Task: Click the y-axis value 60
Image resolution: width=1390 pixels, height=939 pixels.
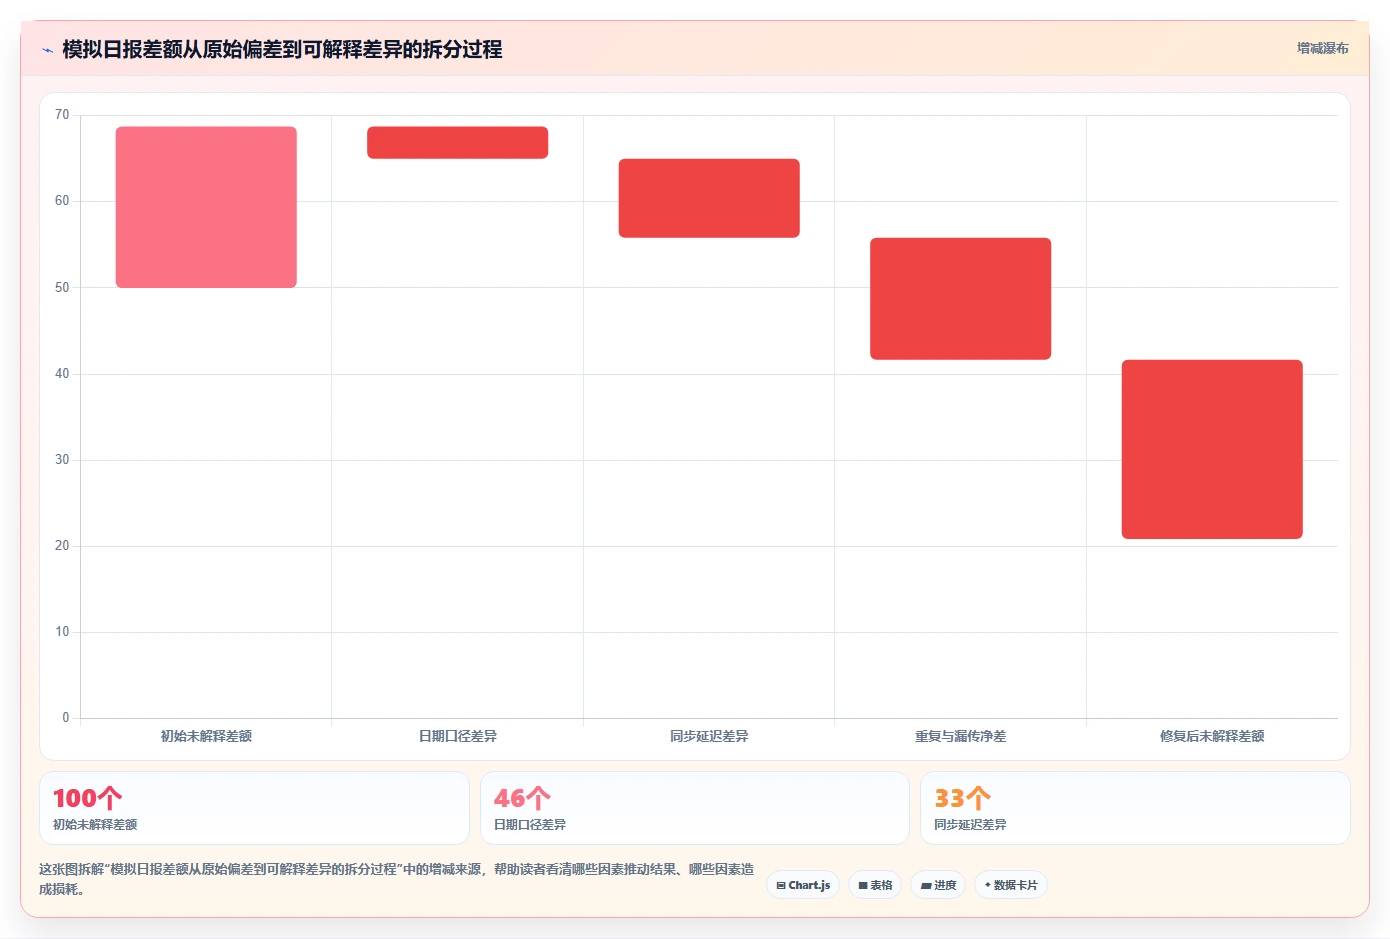Action: point(62,201)
